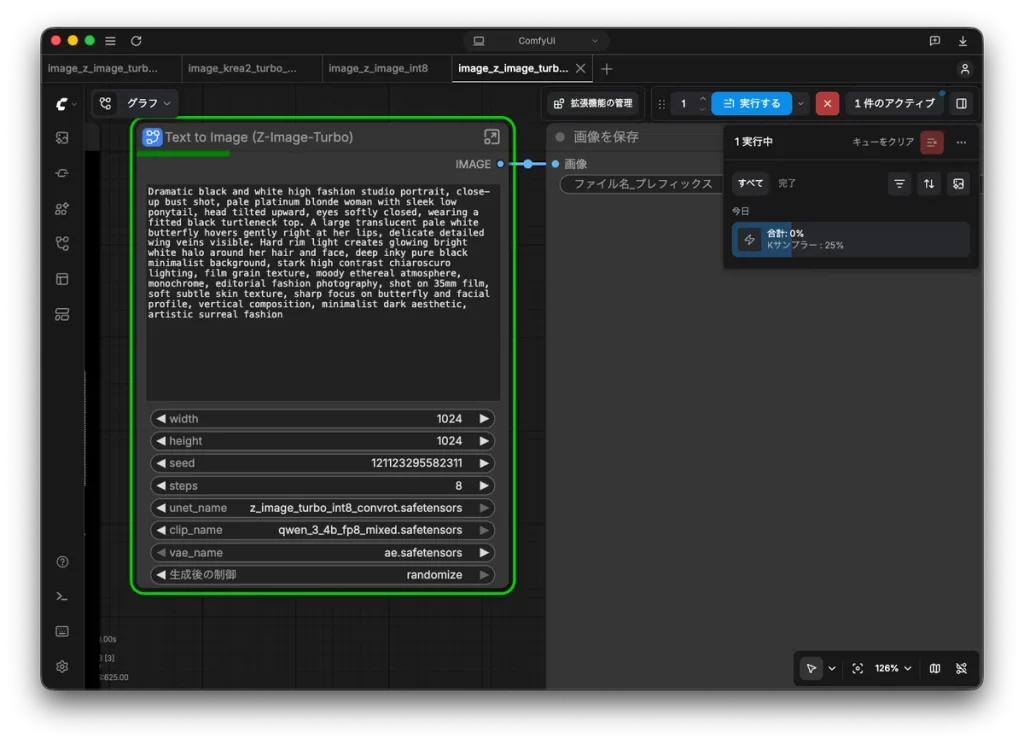
Task: Toggle the right side panel icon
Action: pos(961,103)
